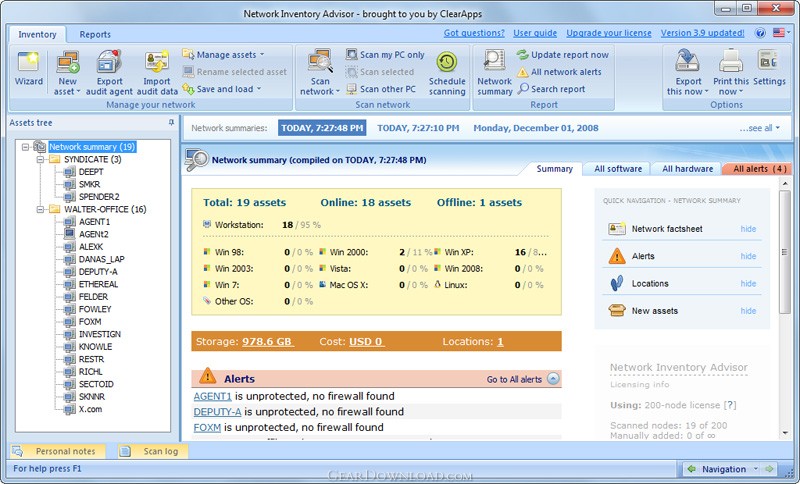The width and height of the screenshot is (800, 484).
Task: Hide the Locations section in quick navigation
Action: (748, 284)
